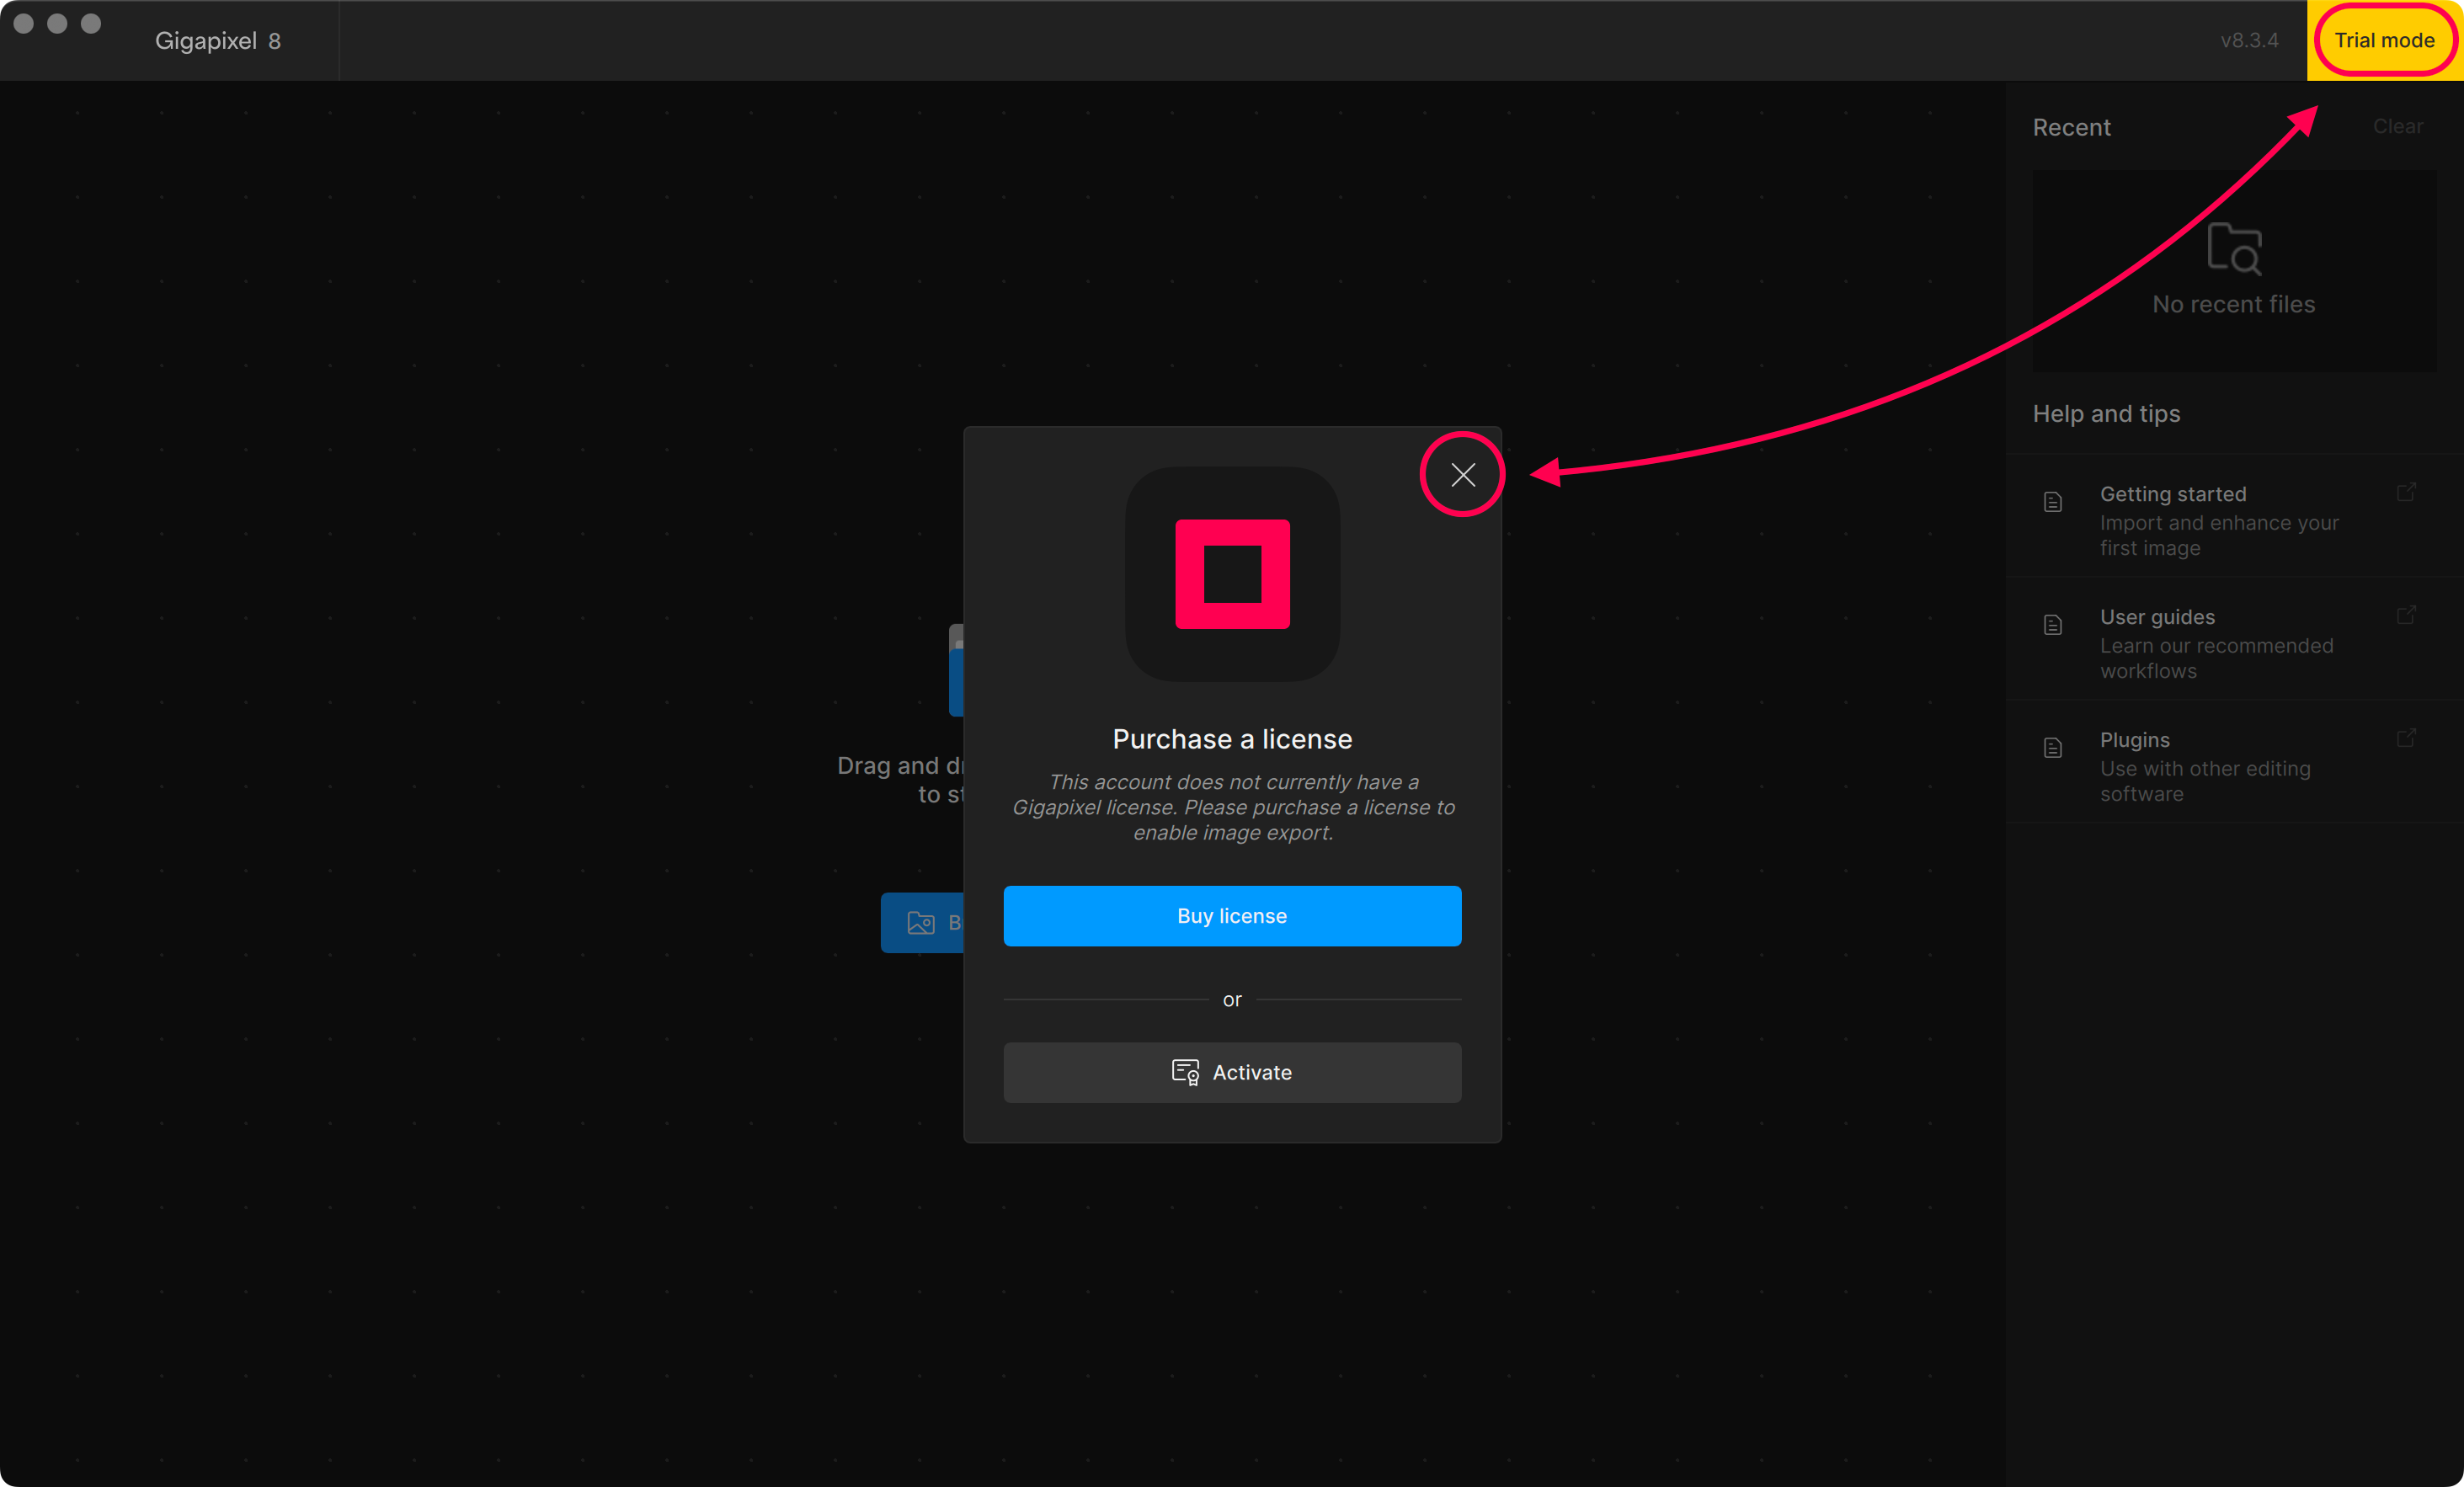This screenshot has width=2464, height=1487.
Task: Clear the Recent files list
Action: click(2397, 127)
